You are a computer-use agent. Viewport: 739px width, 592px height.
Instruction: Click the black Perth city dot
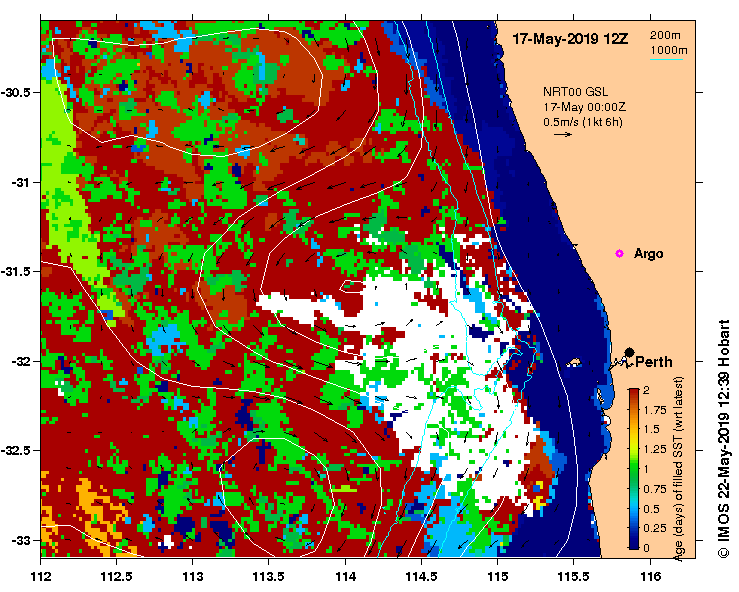(630, 352)
